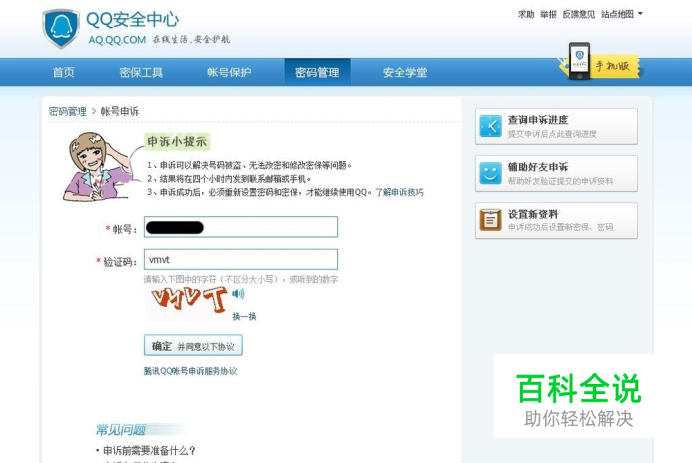Open 腾讯QQ帐号申诉服务协议 link

(190, 371)
